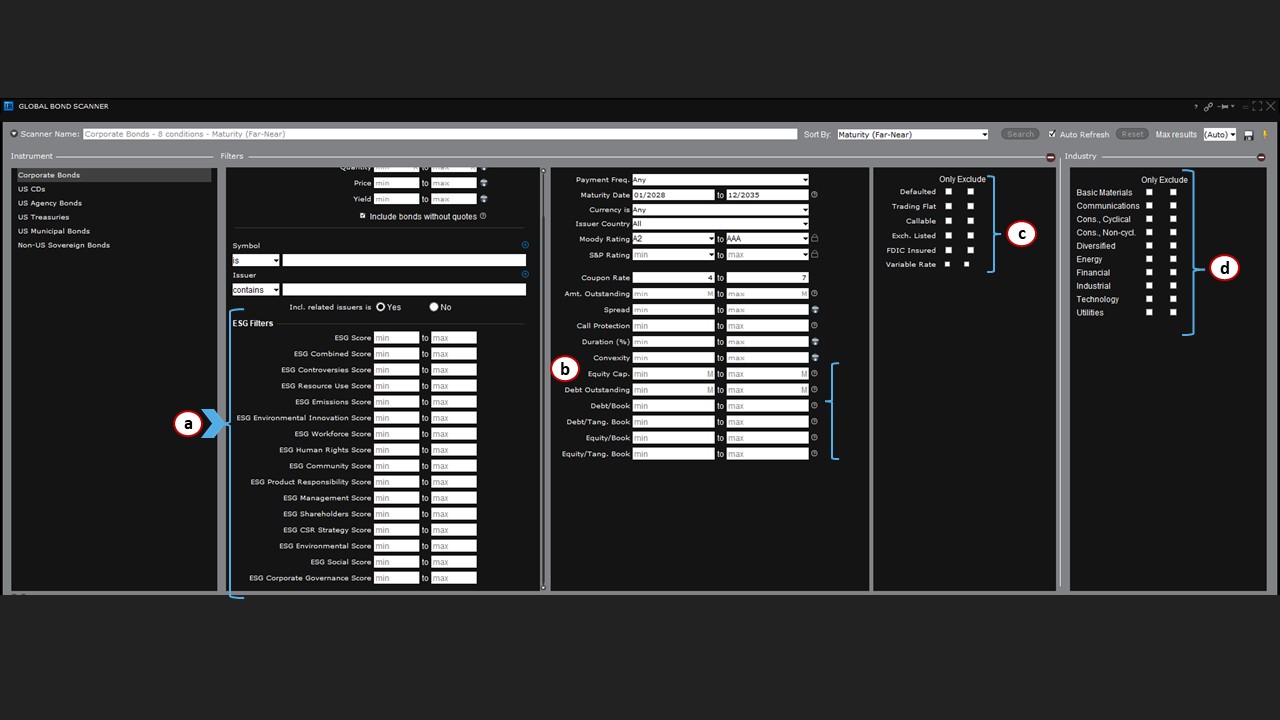The height and width of the screenshot is (720, 1280).
Task: Toggle the Auto Refresh checkbox
Action: tap(1052, 134)
